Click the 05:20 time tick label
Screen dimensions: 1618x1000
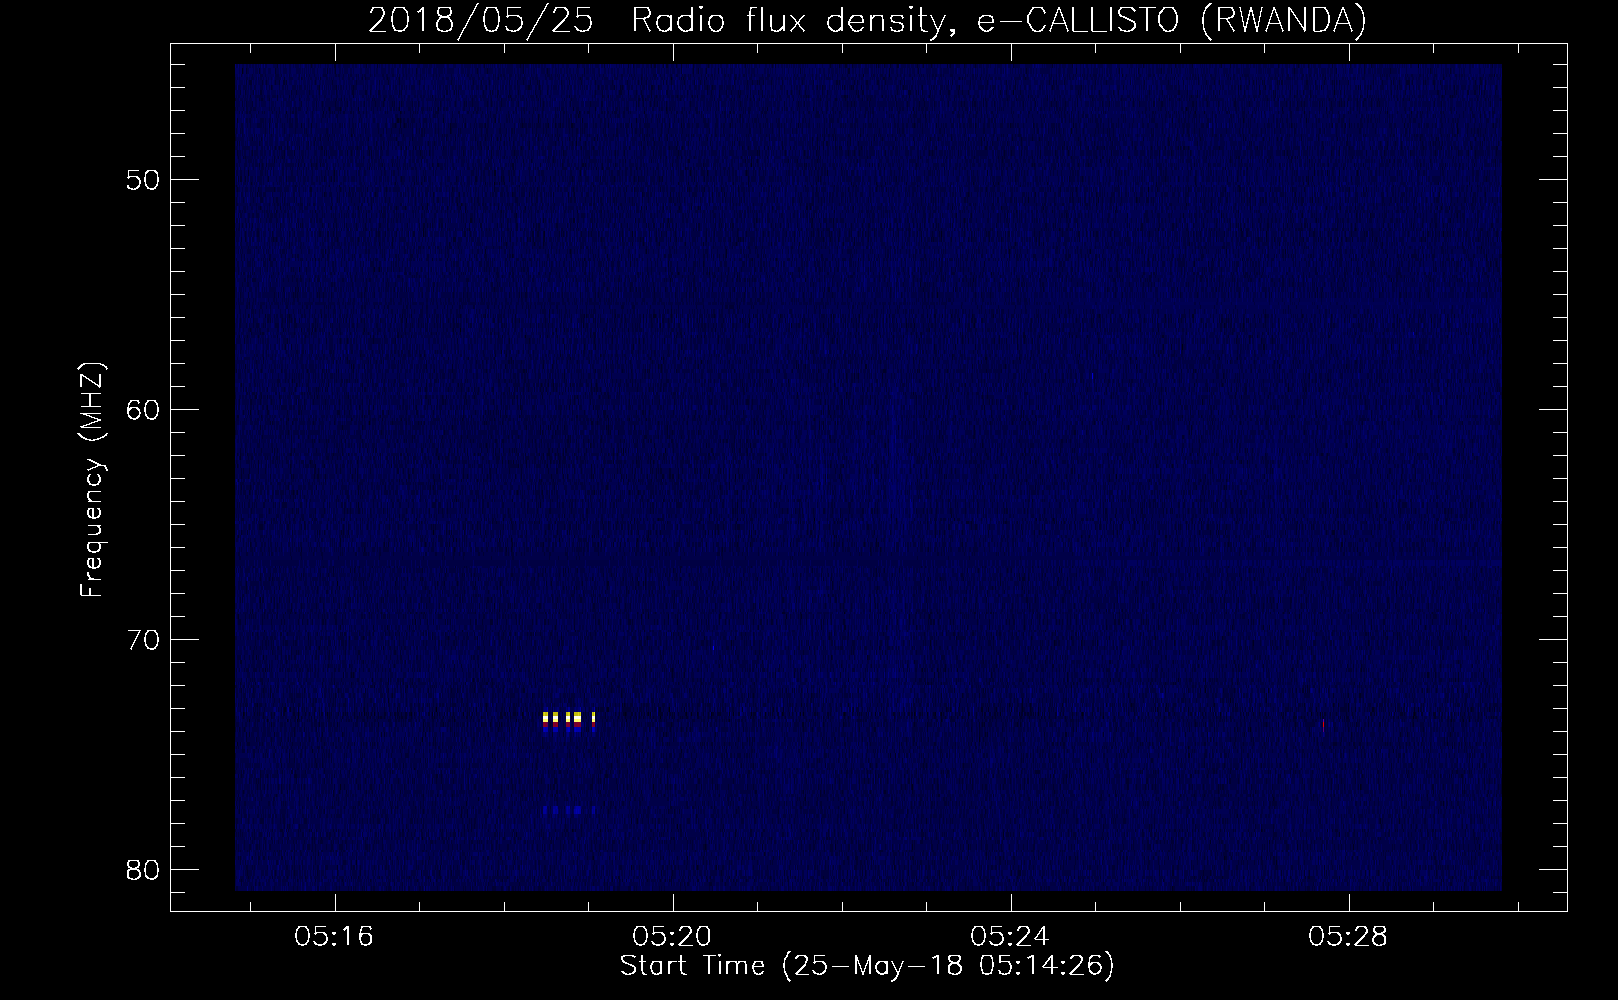[x=671, y=937]
